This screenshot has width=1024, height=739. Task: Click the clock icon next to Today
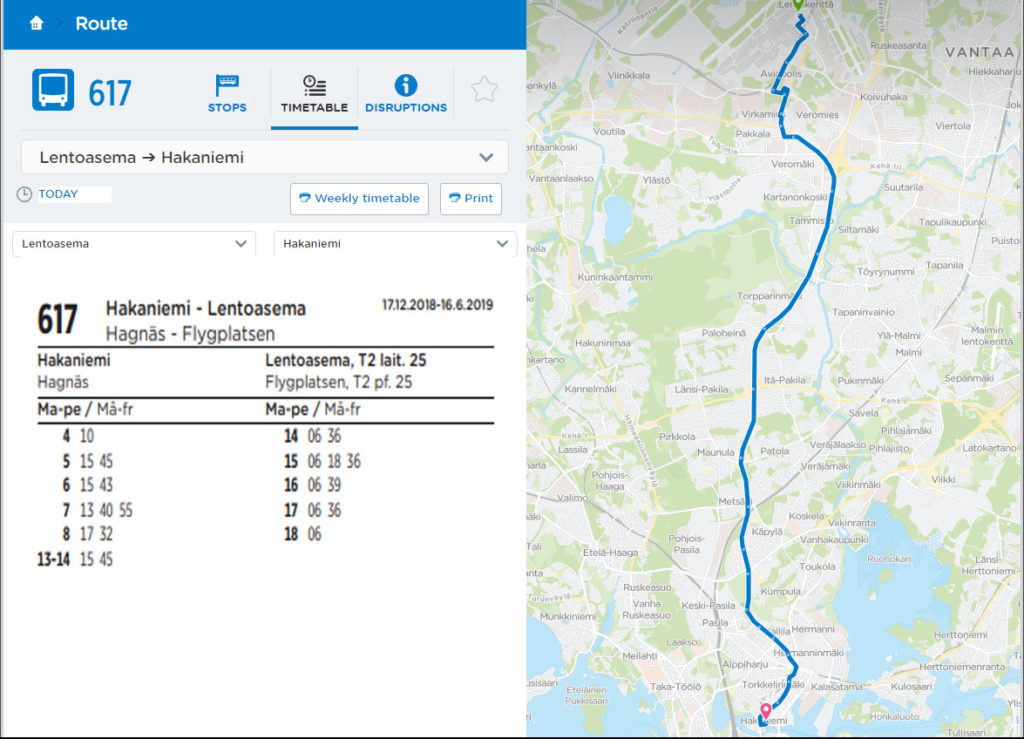pos(24,194)
